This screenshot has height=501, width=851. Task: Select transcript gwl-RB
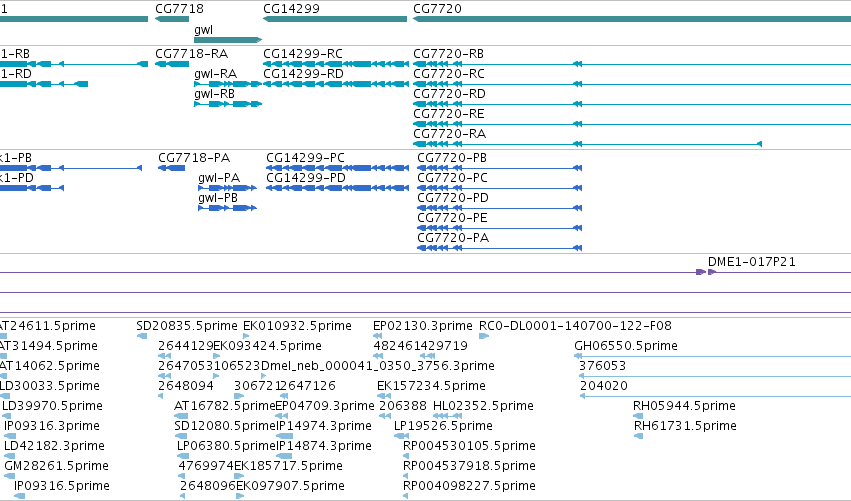click(214, 94)
